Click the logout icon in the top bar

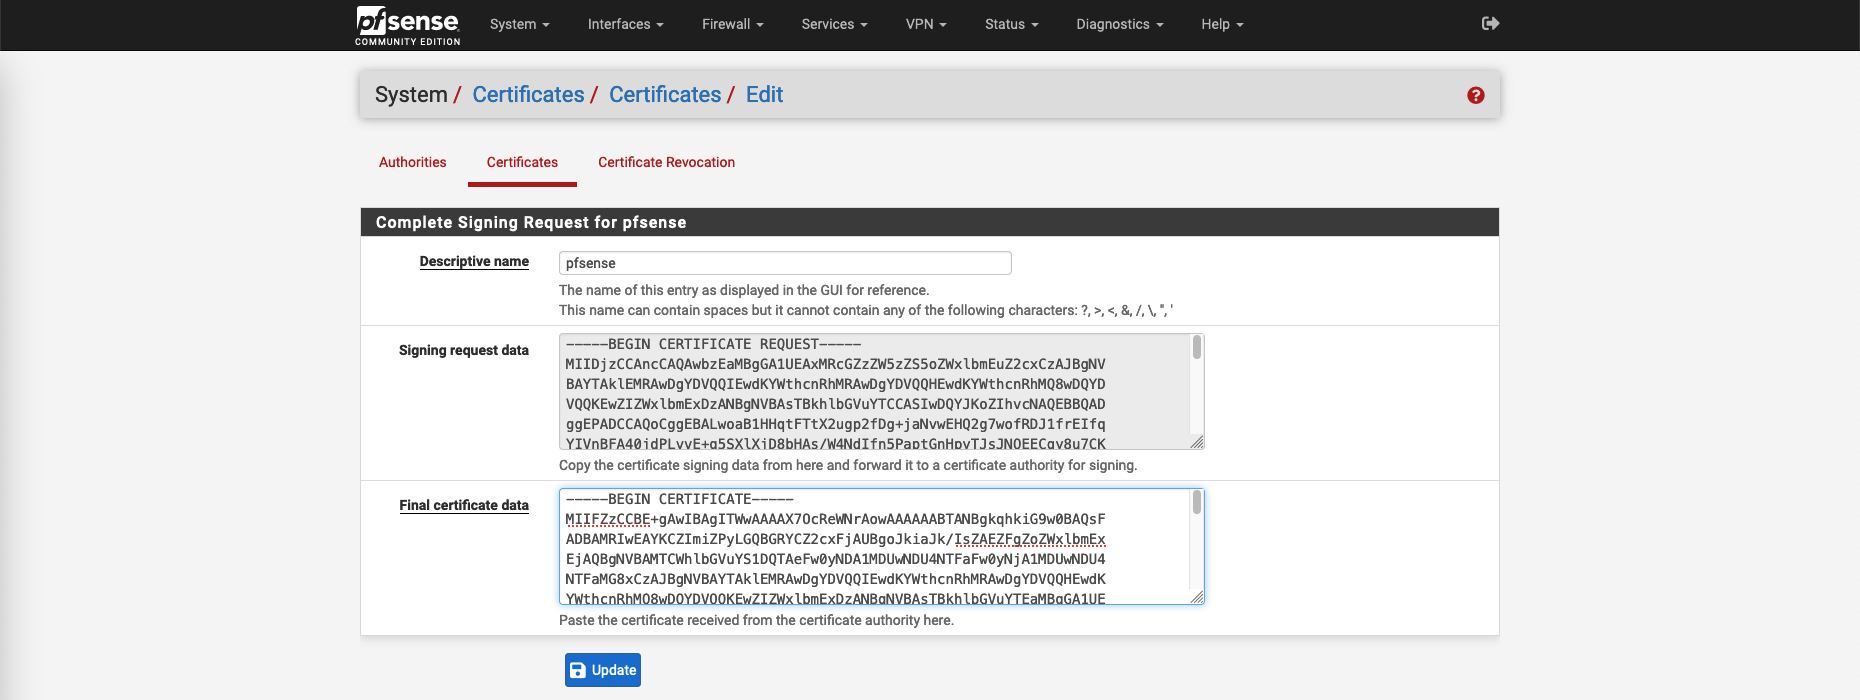click(1490, 23)
